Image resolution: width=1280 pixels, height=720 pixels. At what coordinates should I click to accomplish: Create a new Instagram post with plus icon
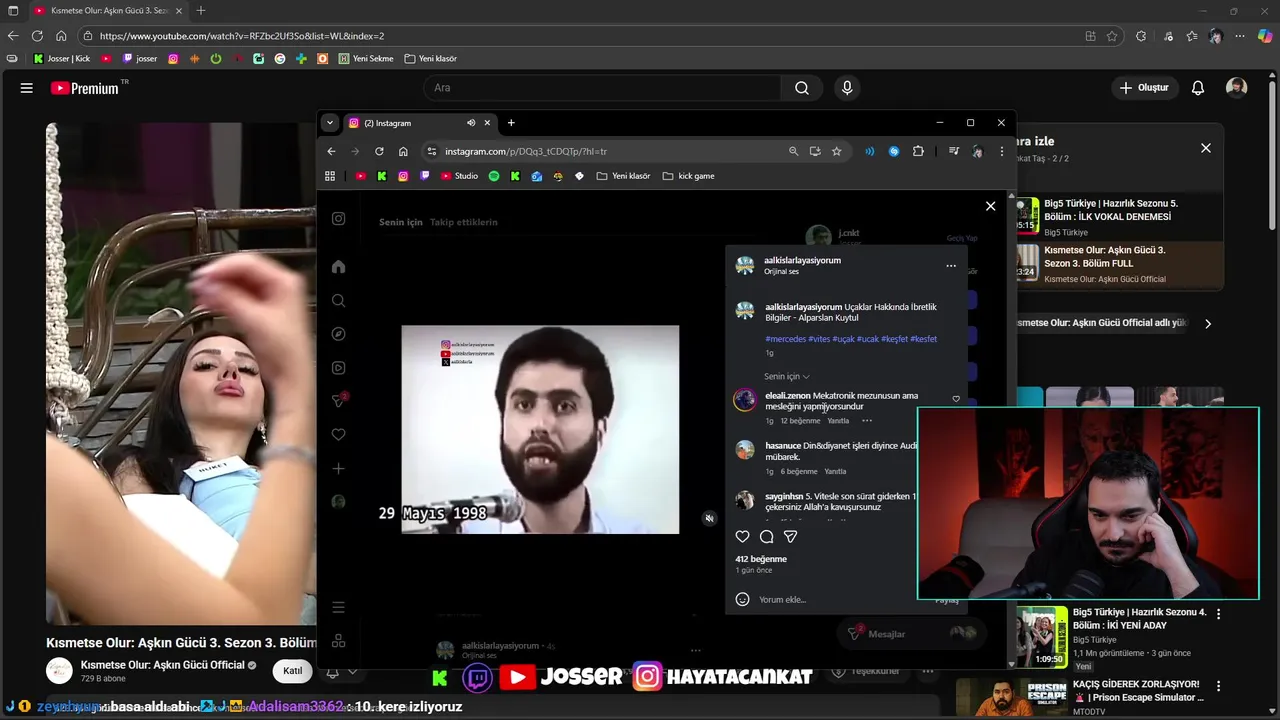pos(338,468)
